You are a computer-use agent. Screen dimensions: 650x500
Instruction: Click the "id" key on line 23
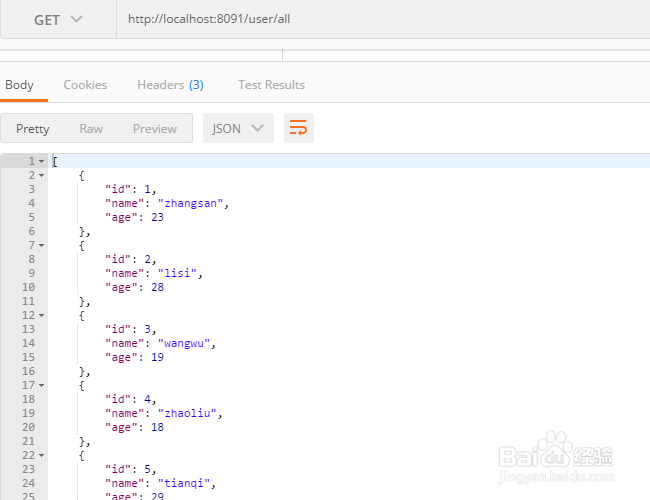(x=118, y=469)
